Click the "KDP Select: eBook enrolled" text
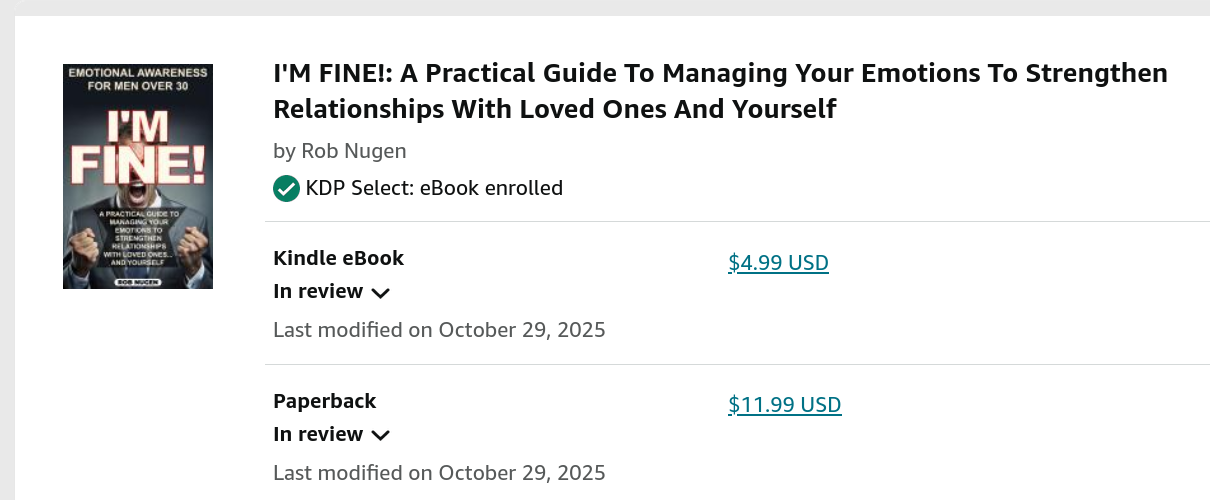This screenshot has width=1210, height=500. 434,188
